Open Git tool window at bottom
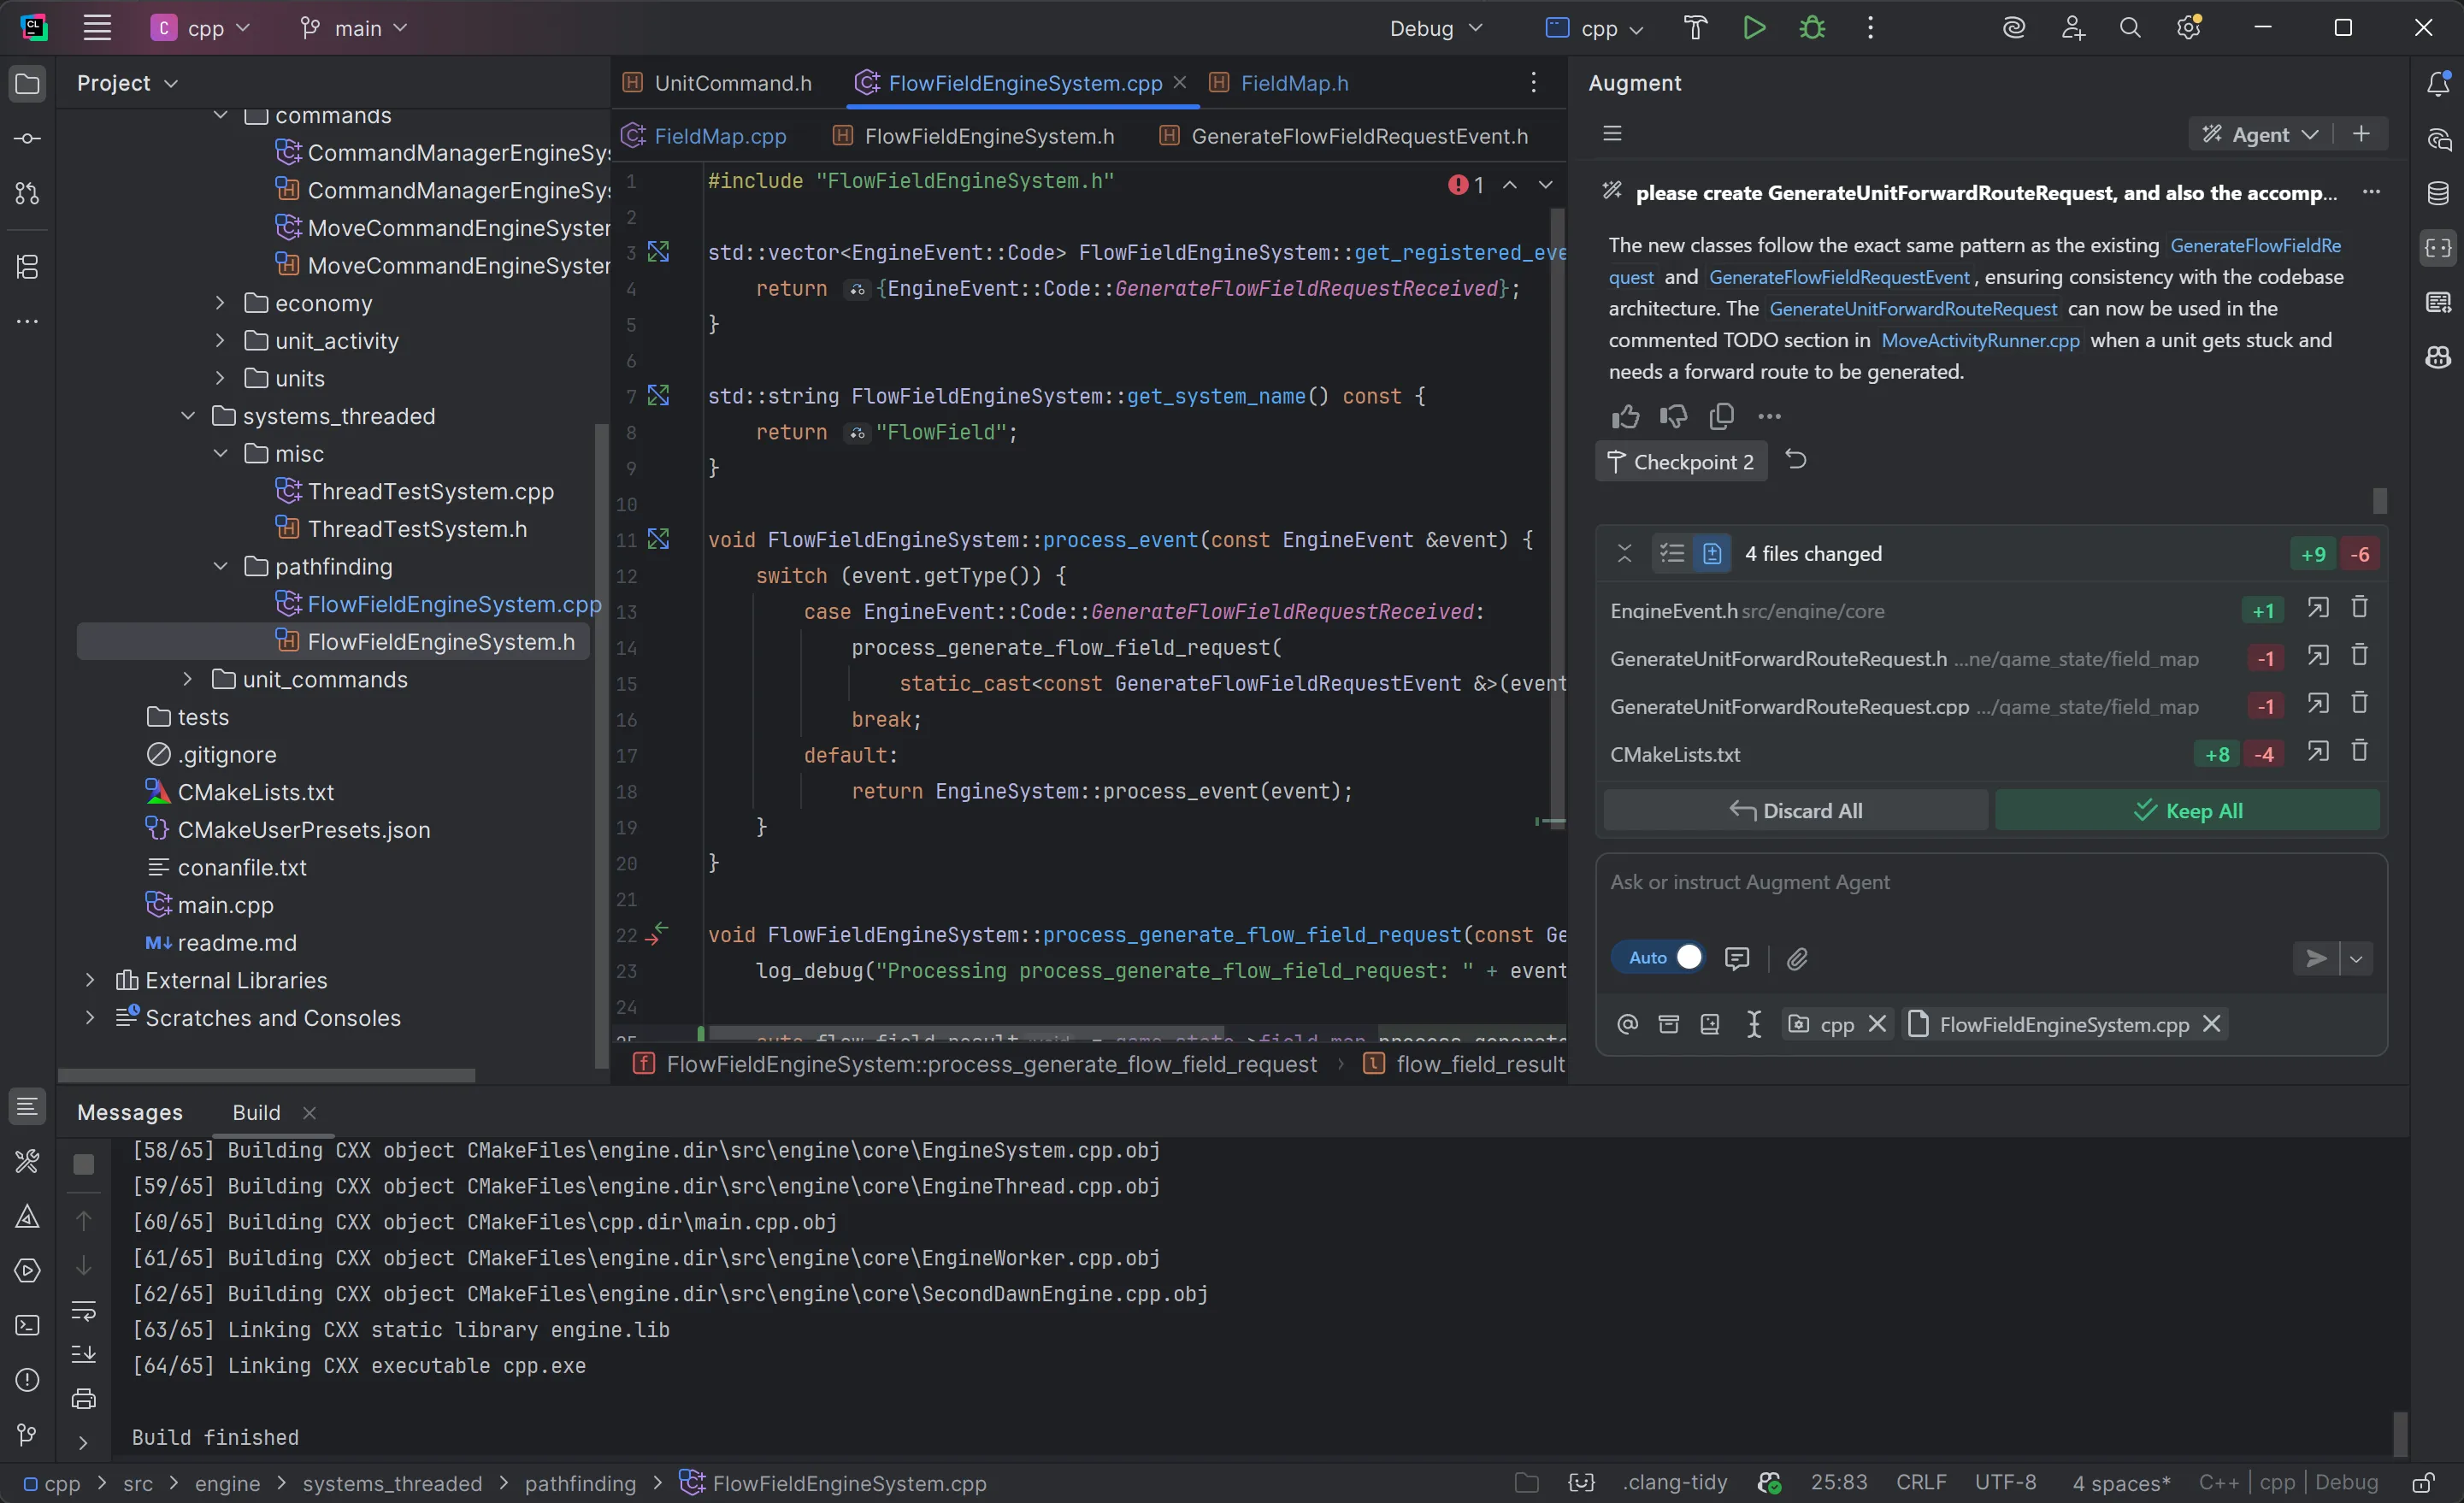The width and height of the screenshot is (2464, 1503). pyautogui.click(x=28, y=1435)
